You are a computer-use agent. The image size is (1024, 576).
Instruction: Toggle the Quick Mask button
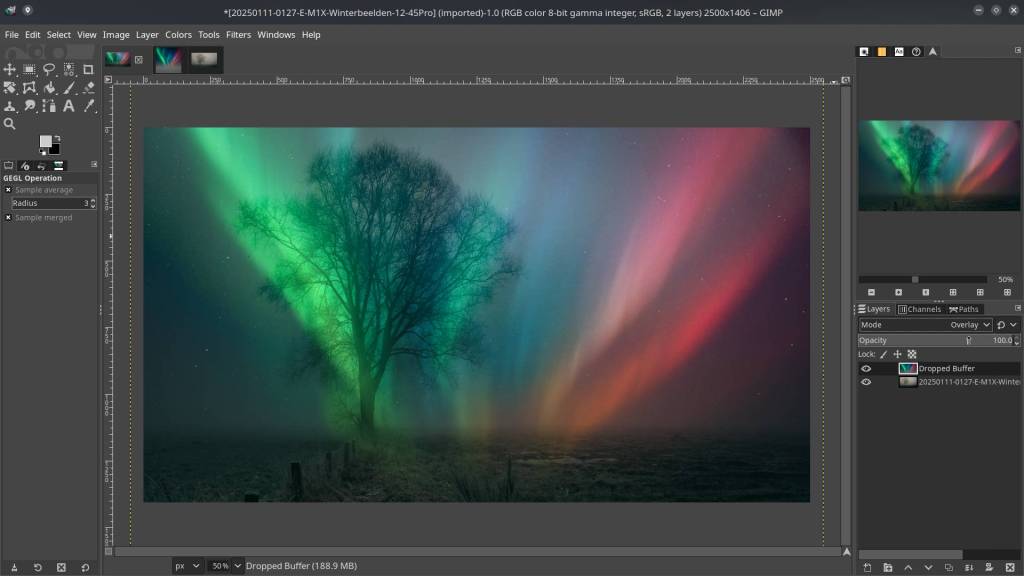click(108, 551)
